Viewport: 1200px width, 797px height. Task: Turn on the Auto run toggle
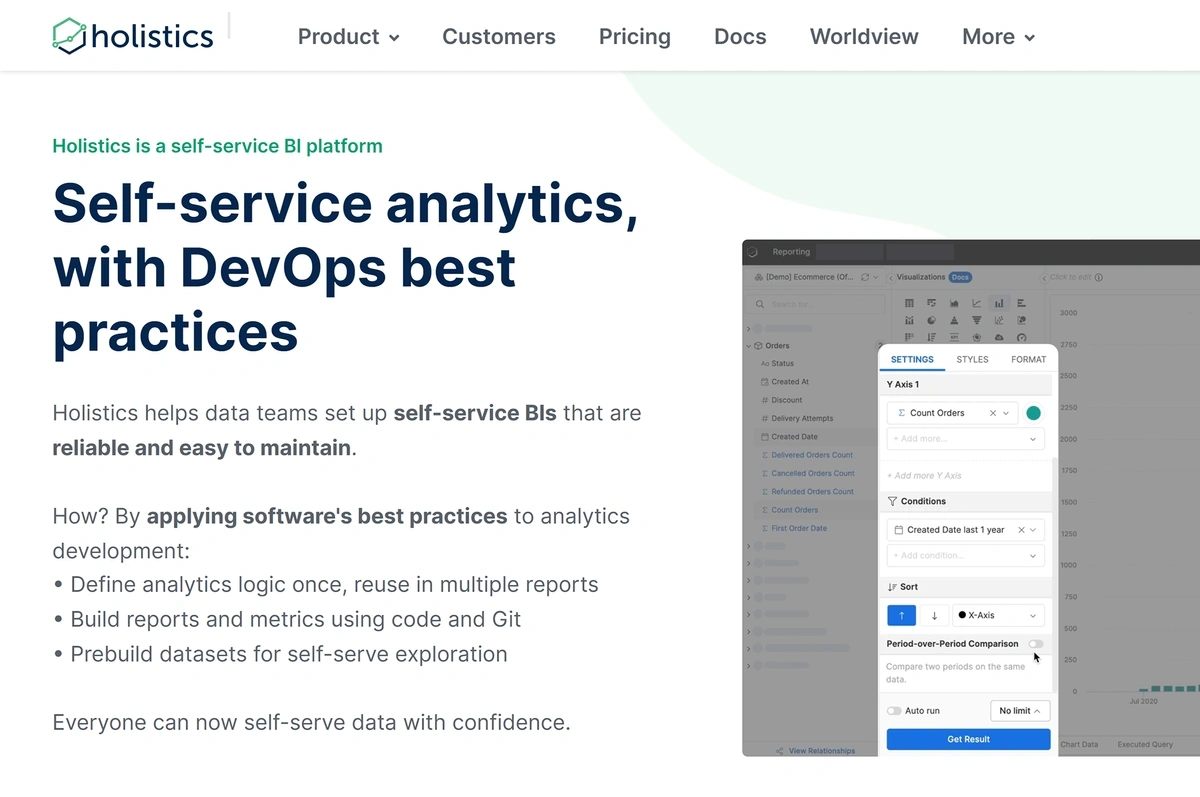click(894, 711)
